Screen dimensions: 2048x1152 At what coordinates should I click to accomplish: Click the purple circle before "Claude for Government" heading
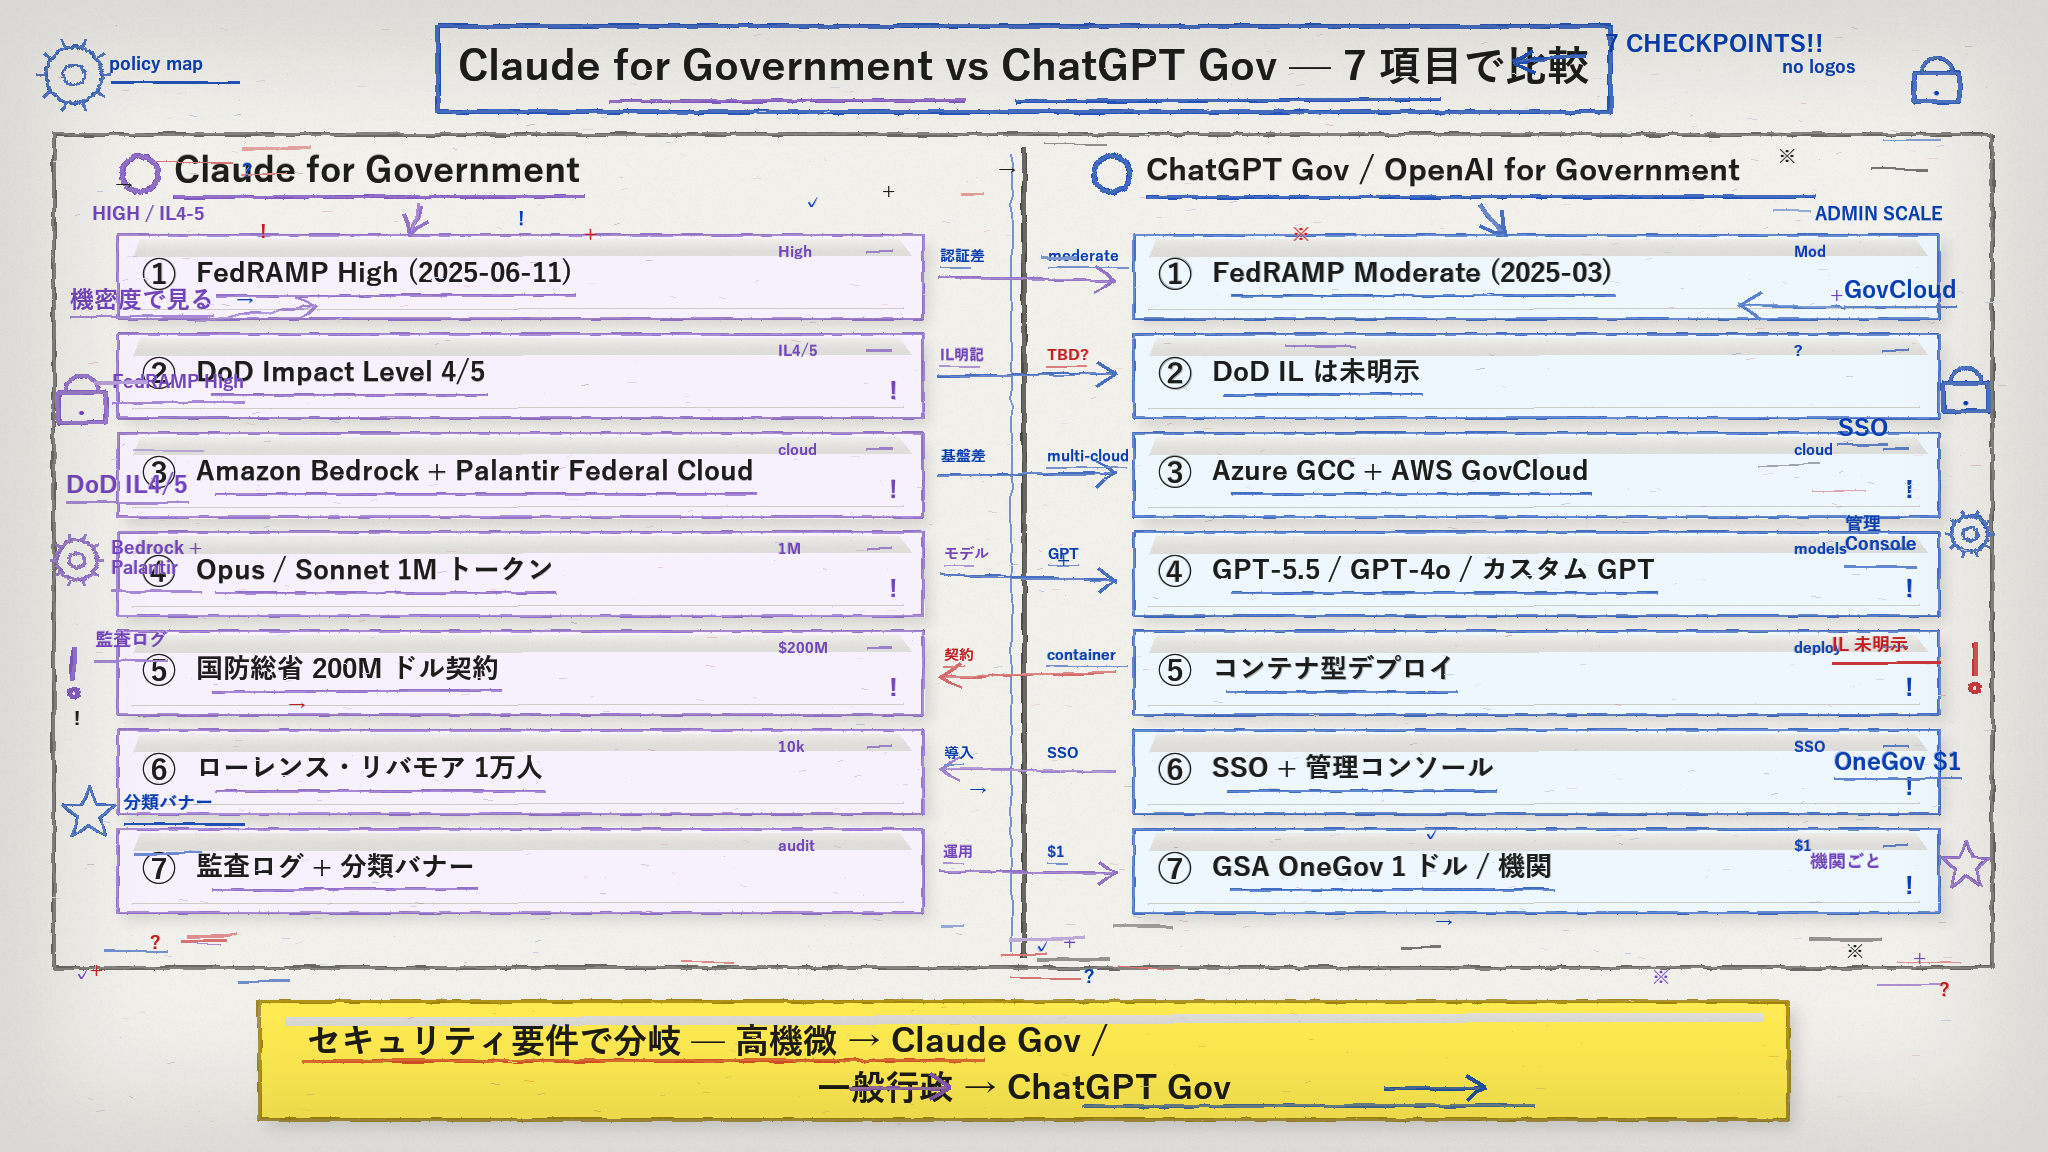(140, 173)
